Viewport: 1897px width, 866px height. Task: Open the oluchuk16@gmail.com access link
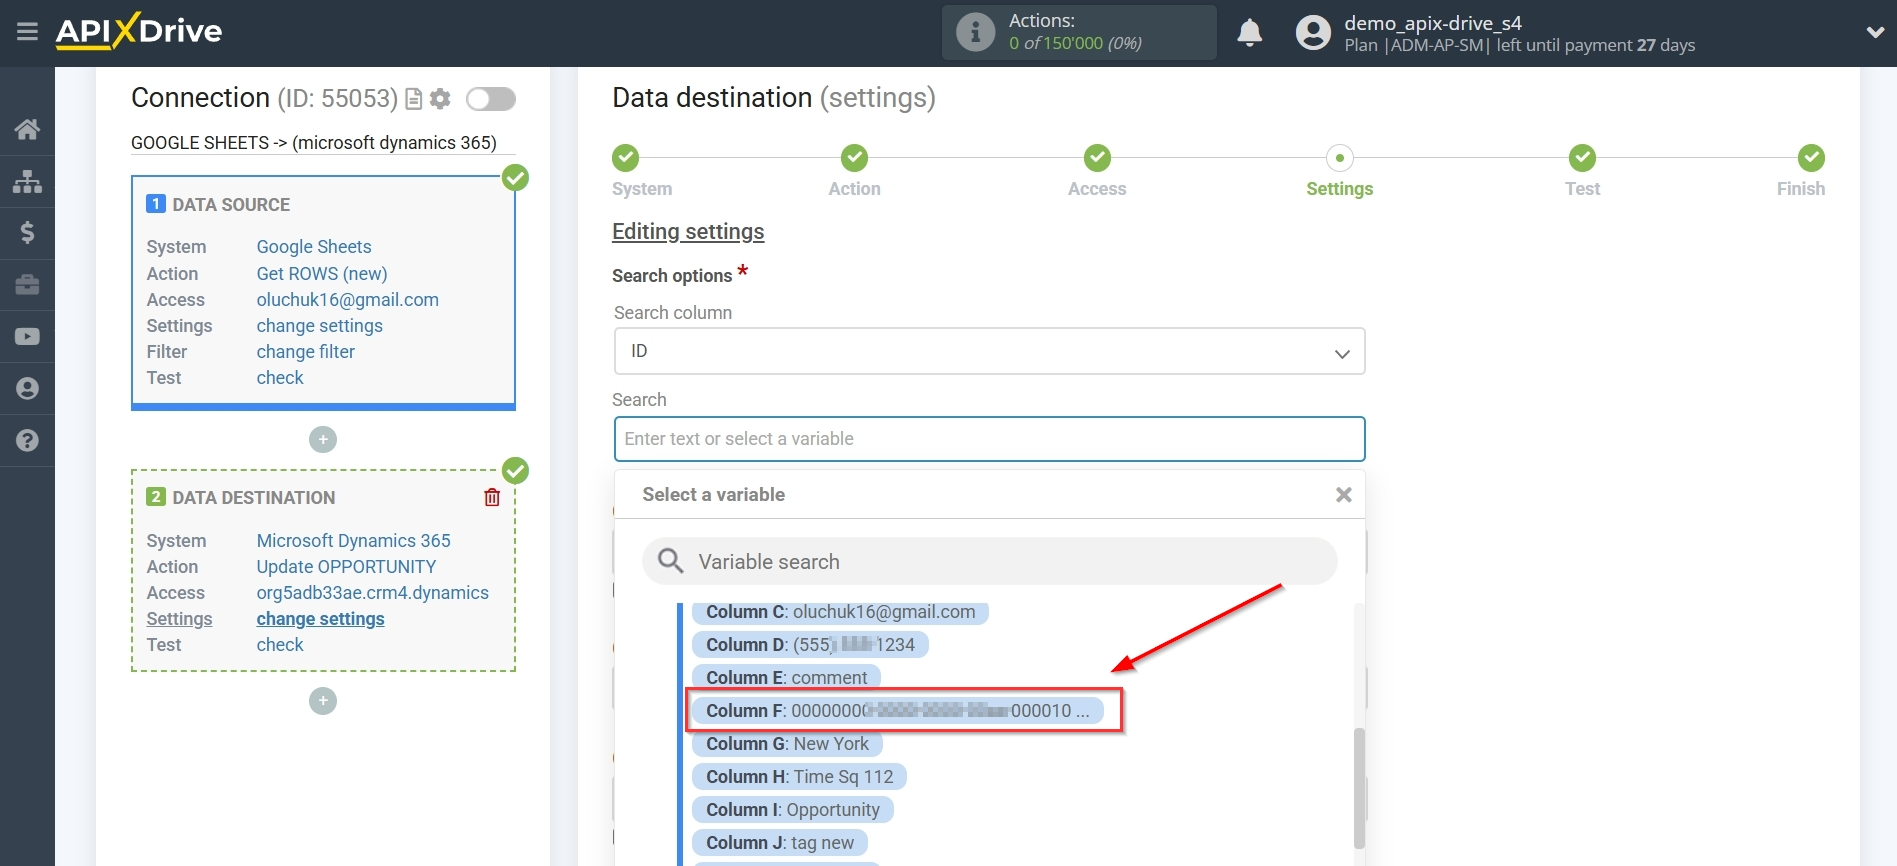(x=348, y=299)
